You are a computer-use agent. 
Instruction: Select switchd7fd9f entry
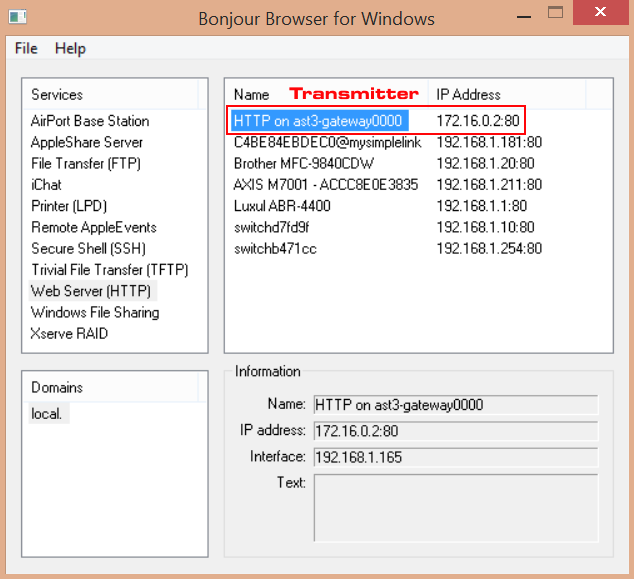pyautogui.click(x=271, y=227)
